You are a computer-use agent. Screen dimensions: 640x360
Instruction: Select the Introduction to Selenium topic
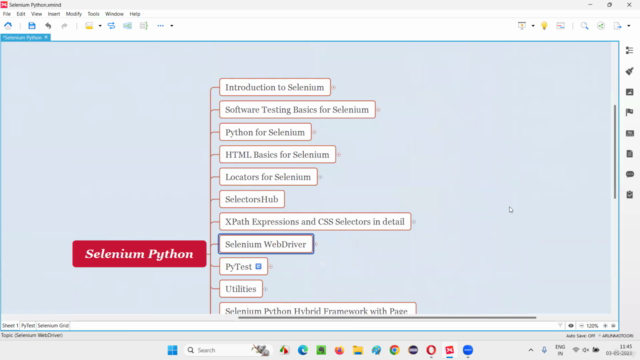(275, 87)
